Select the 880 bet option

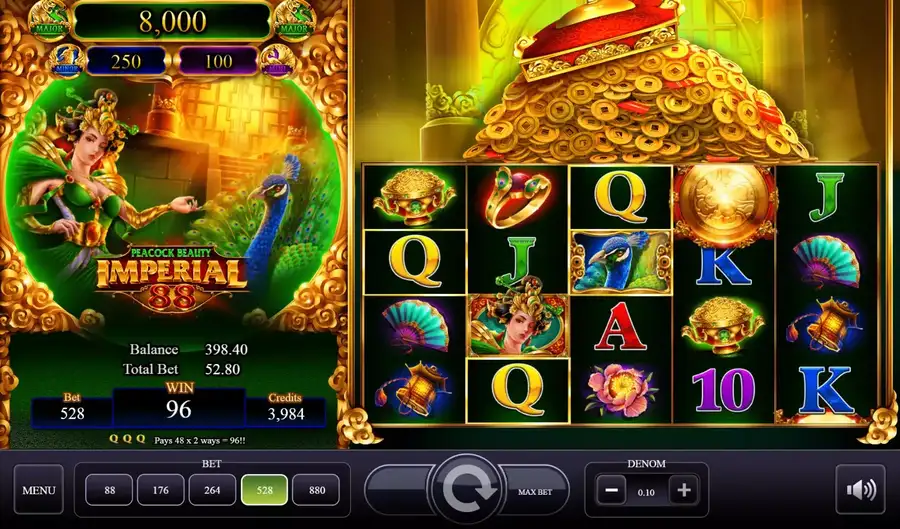316,490
